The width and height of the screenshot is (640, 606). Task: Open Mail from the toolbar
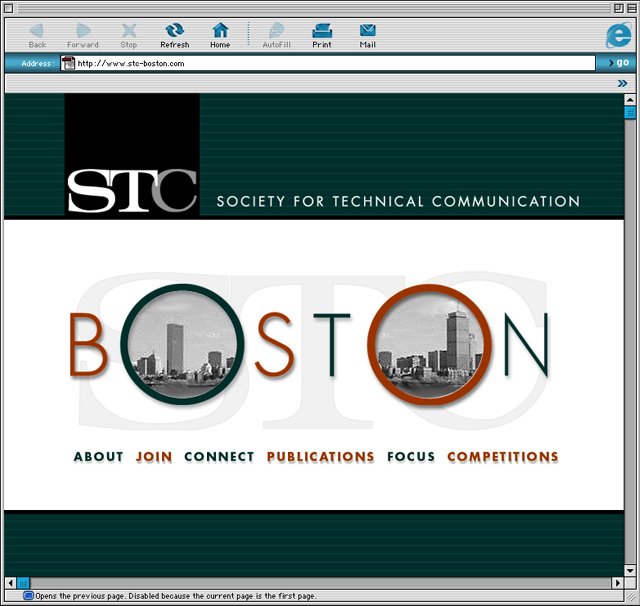368,31
